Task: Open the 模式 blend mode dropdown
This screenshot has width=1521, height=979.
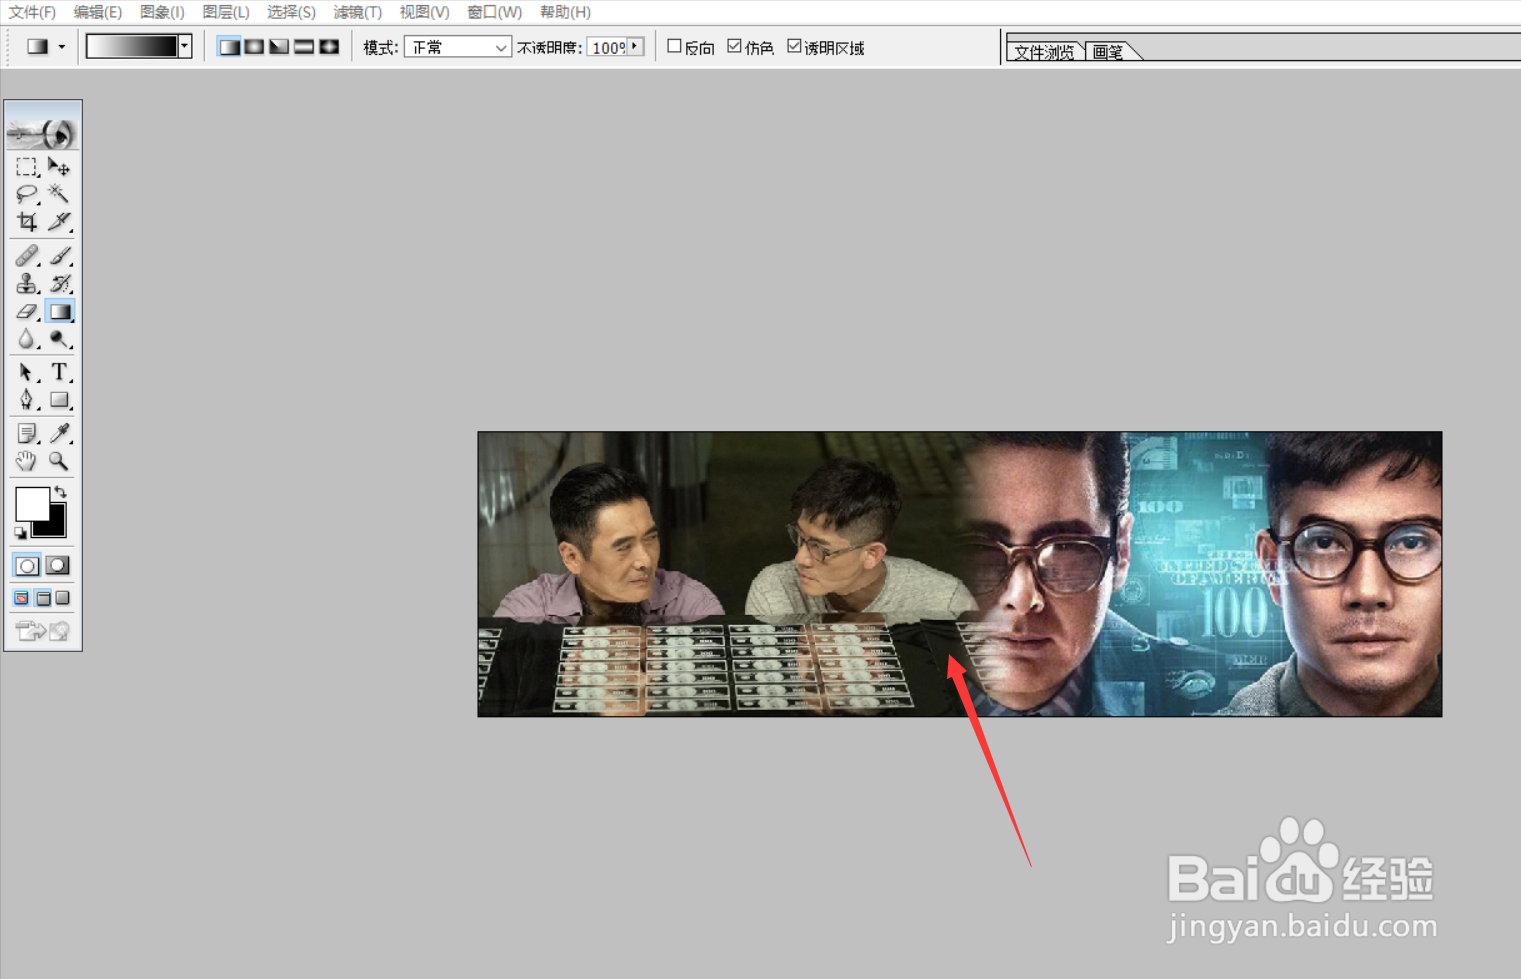Action: [458, 47]
